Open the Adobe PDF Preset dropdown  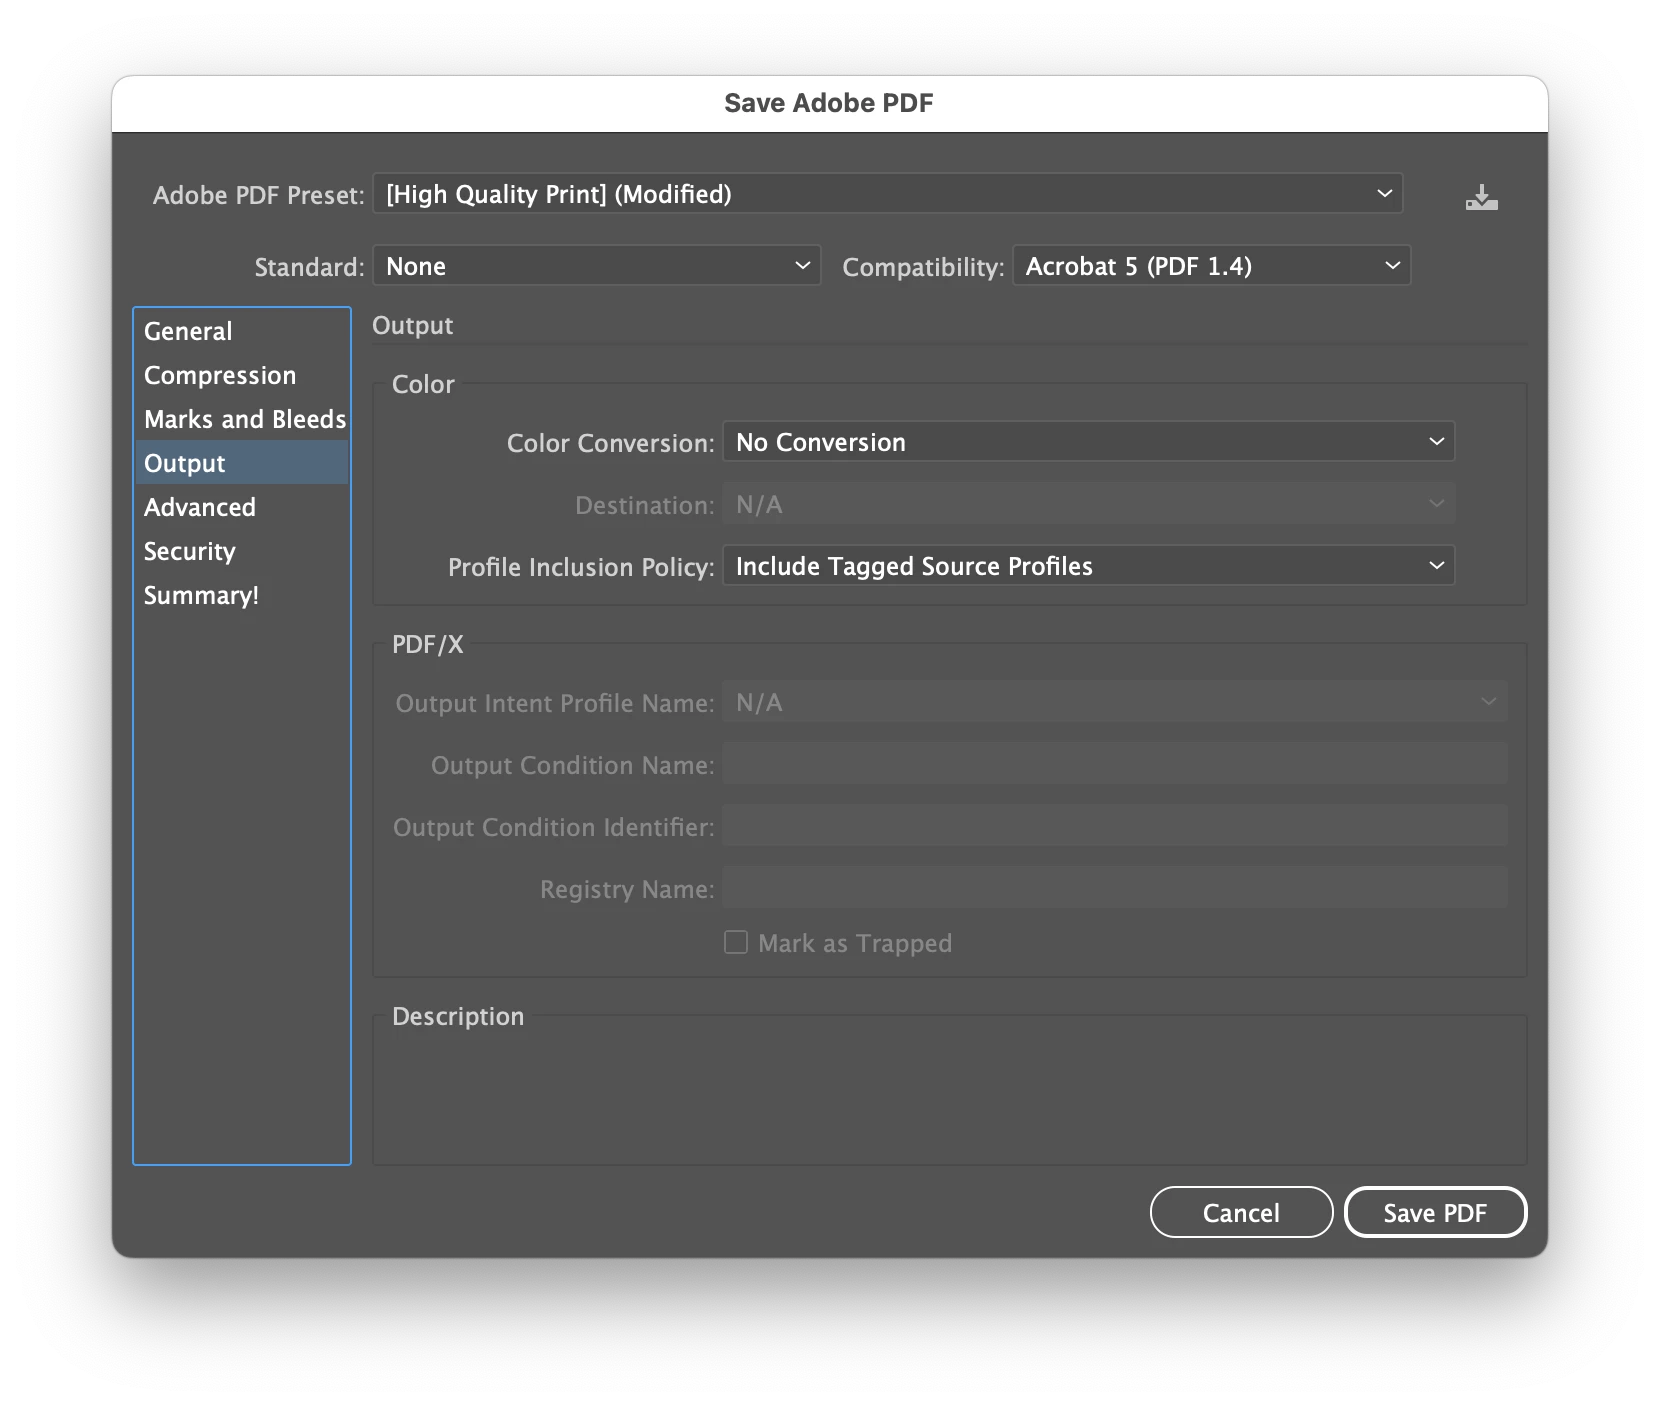click(x=888, y=193)
